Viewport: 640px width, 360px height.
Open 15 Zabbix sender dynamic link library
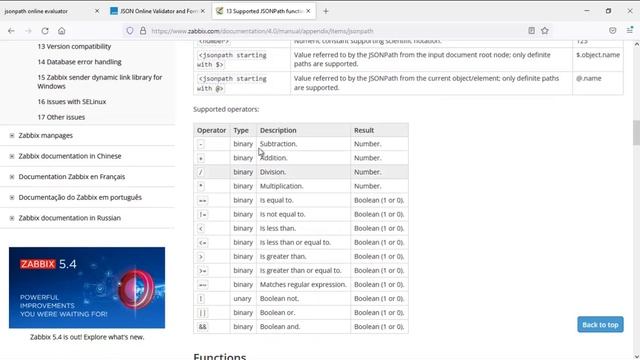coord(100,82)
